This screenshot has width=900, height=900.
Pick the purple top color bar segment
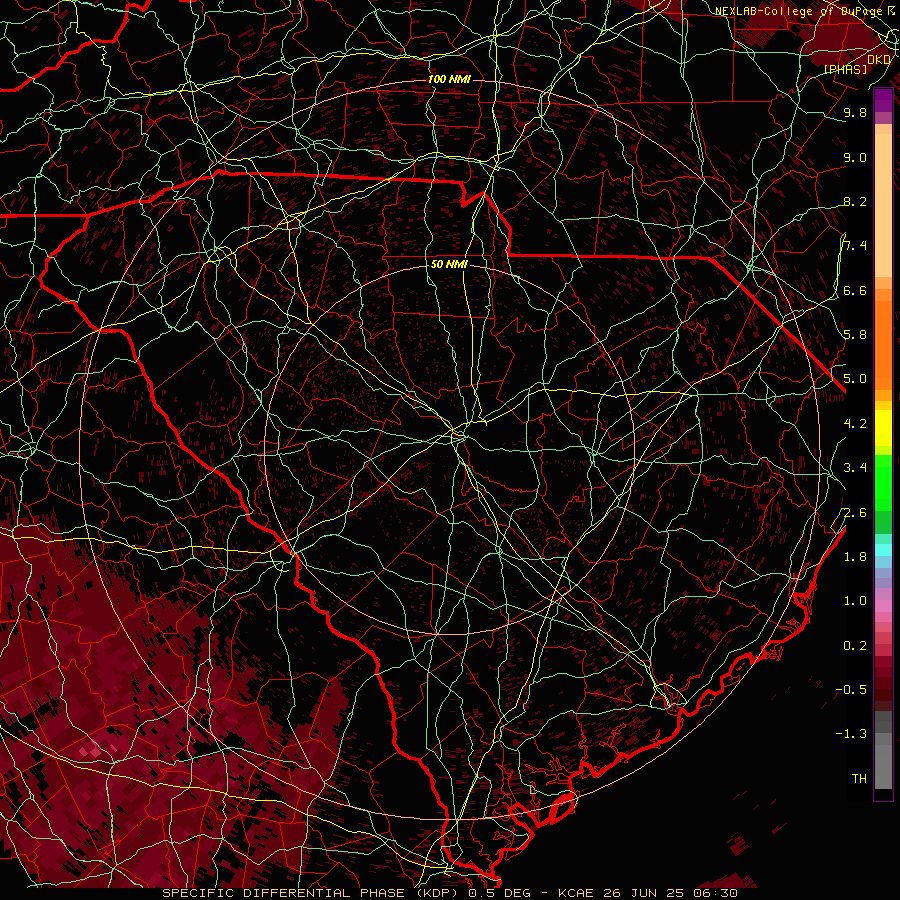click(883, 100)
